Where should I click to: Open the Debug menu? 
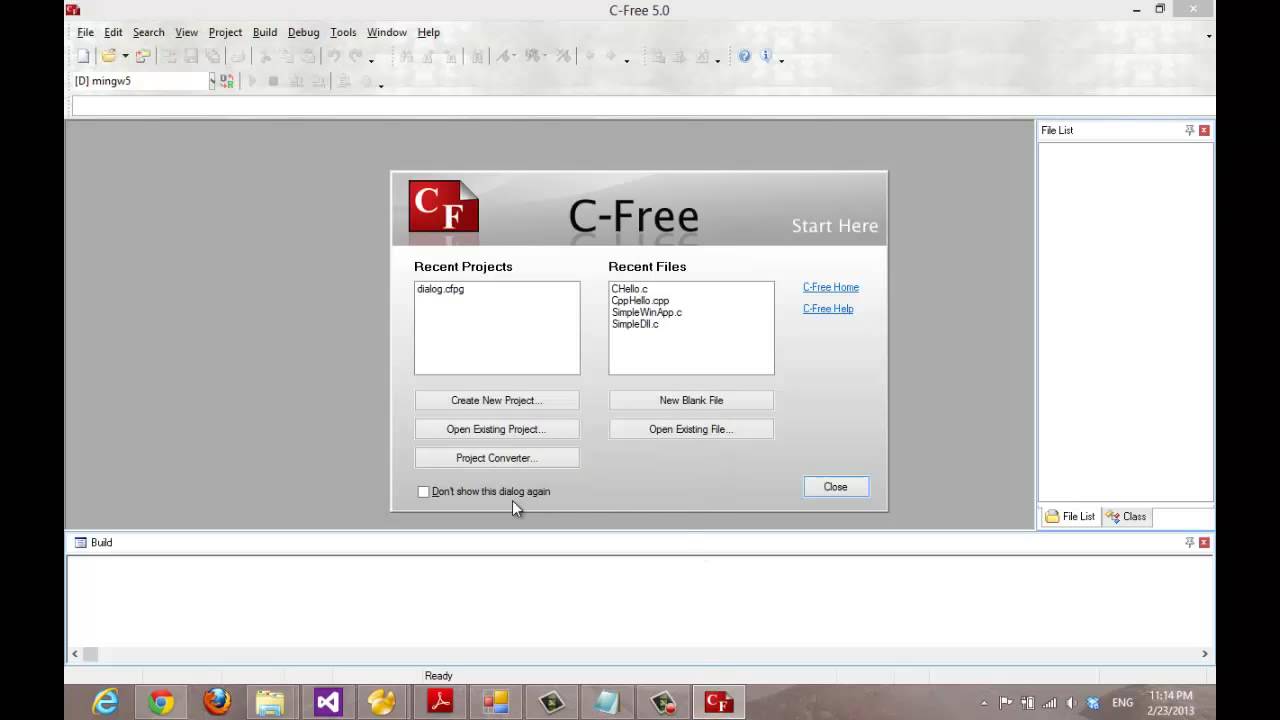click(x=304, y=32)
